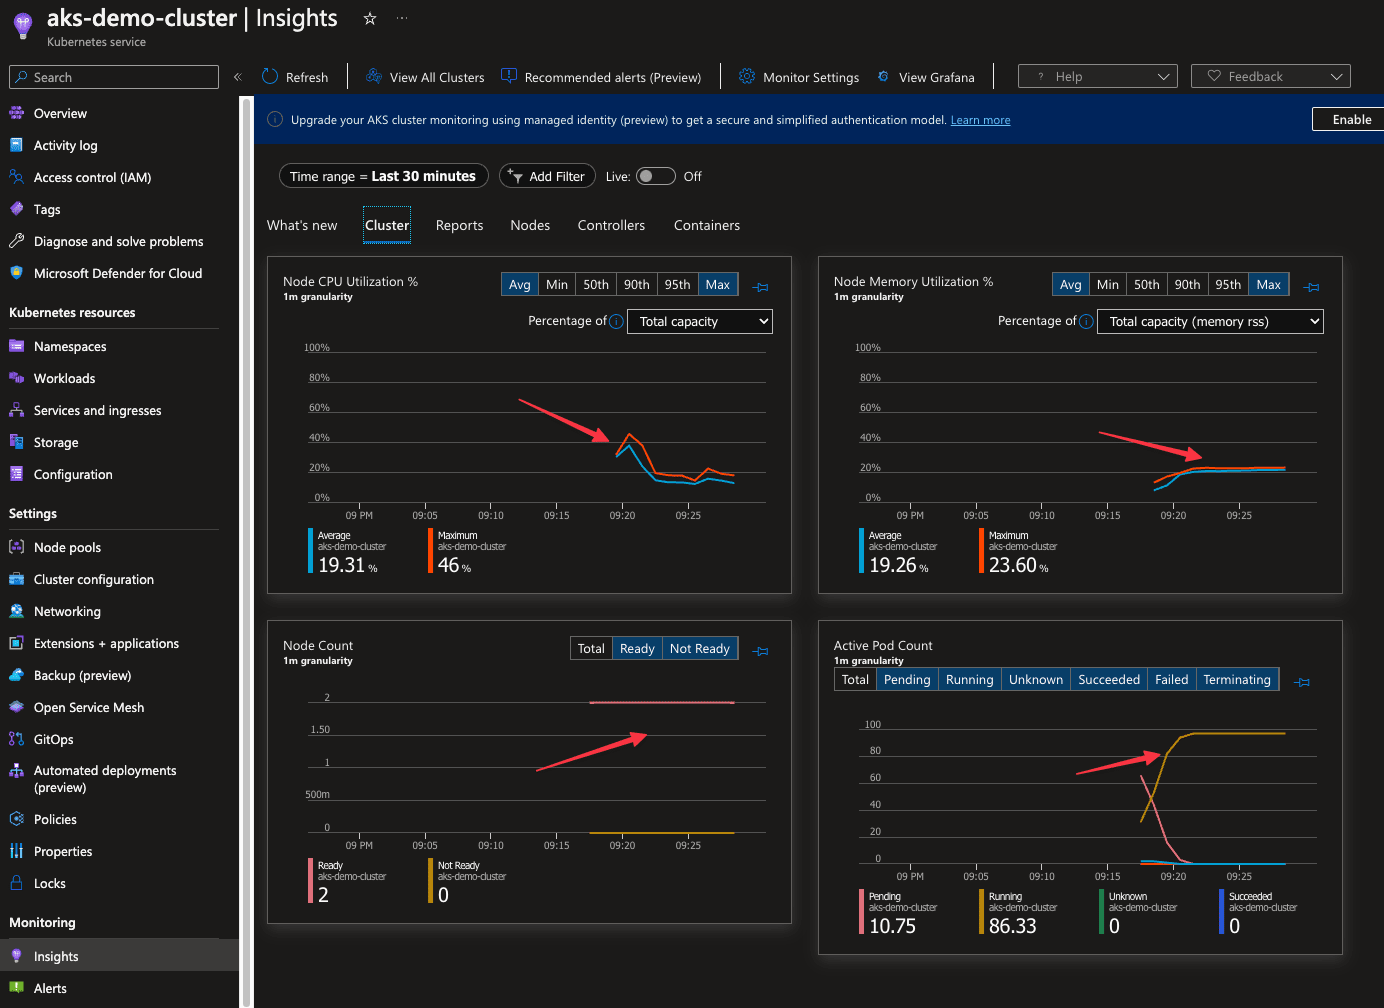The height and width of the screenshot is (1008, 1384).
Task: Click the star to favorite this Insights view
Action: (369, 17)
